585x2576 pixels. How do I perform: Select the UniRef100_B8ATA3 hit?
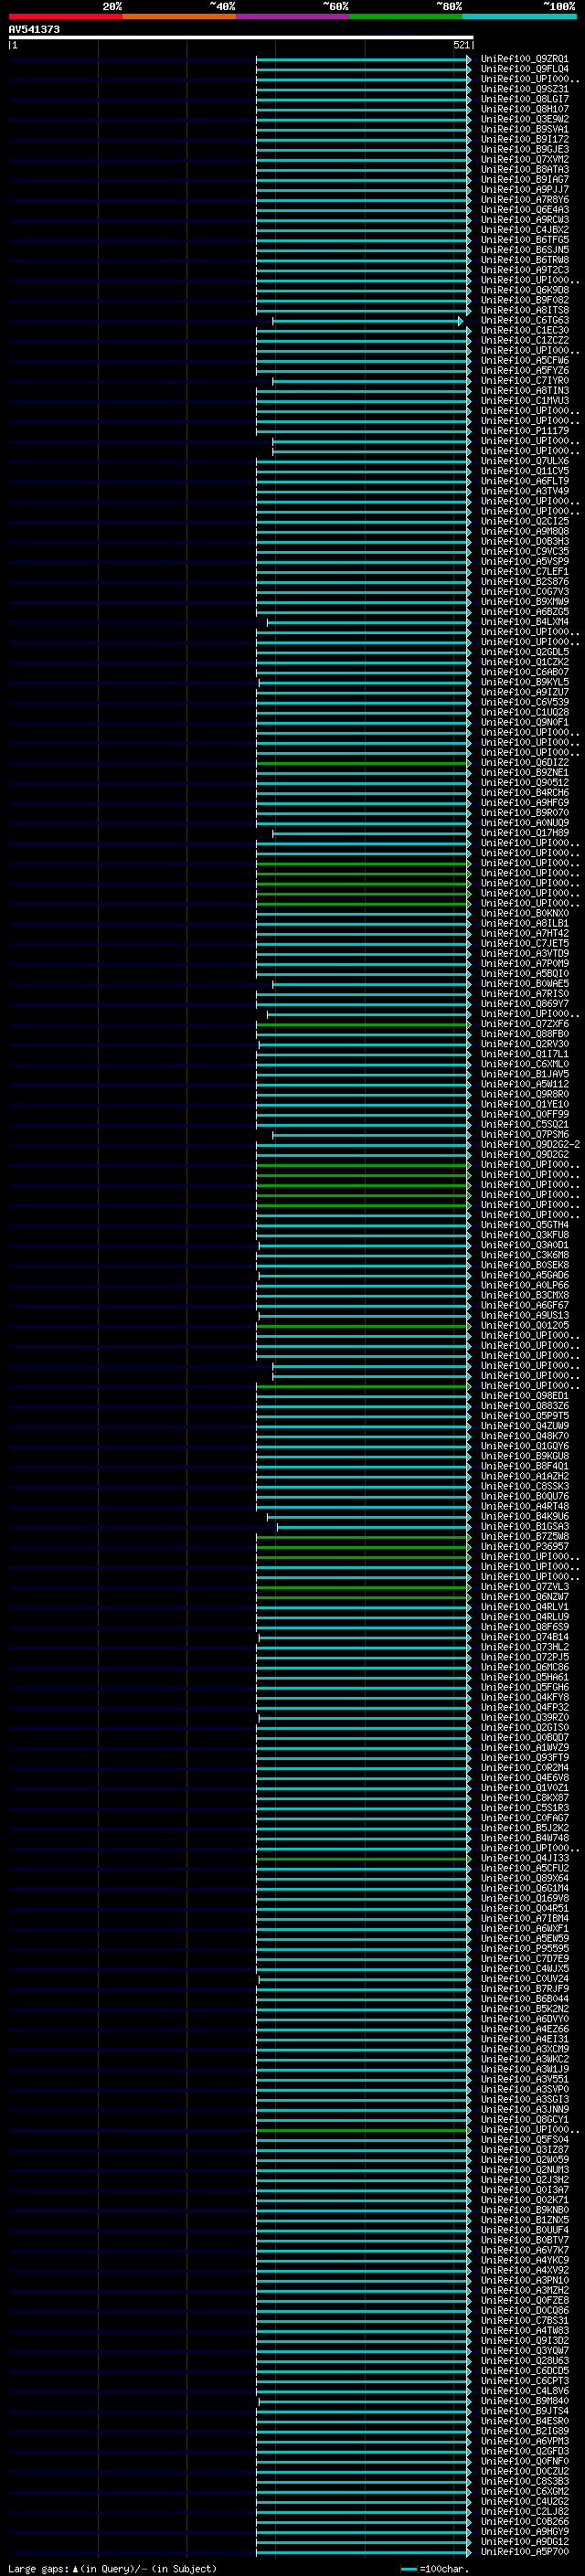coord(524,169)
